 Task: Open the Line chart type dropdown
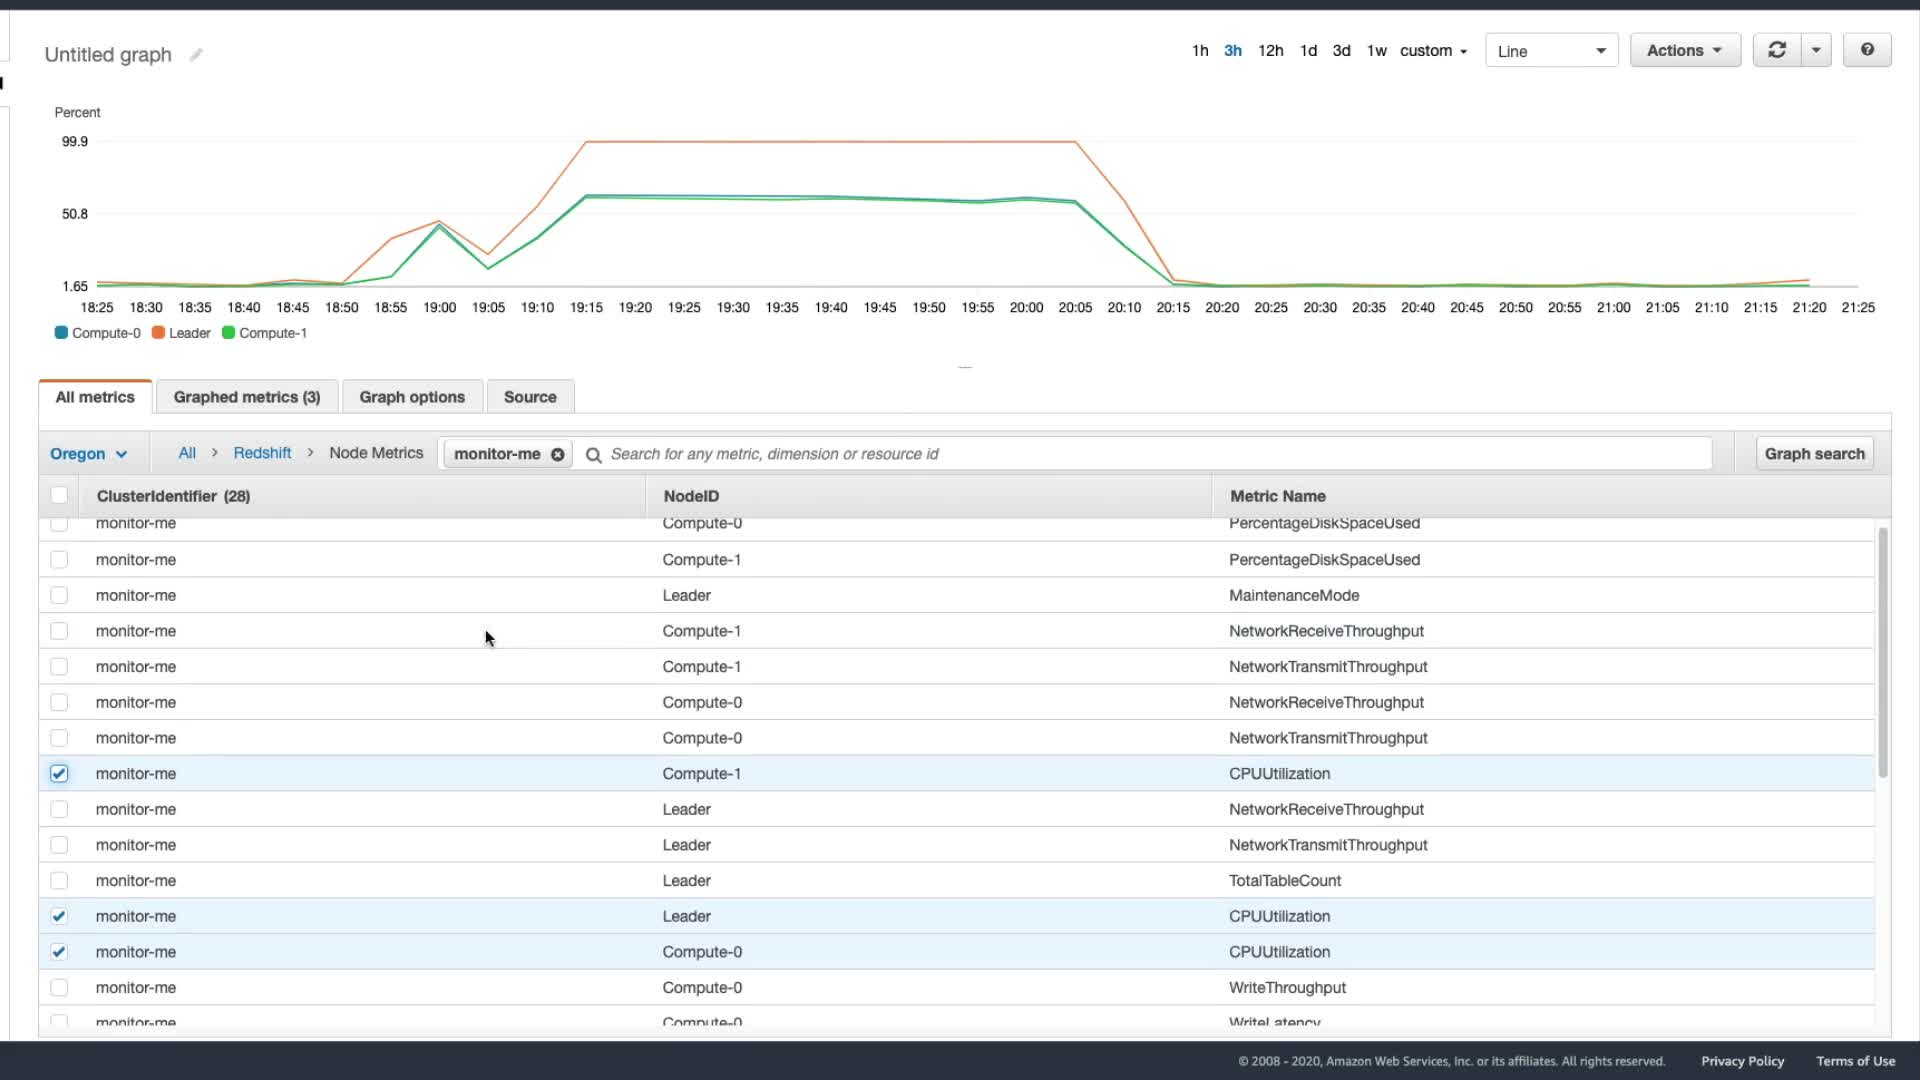click(1551, 51)
